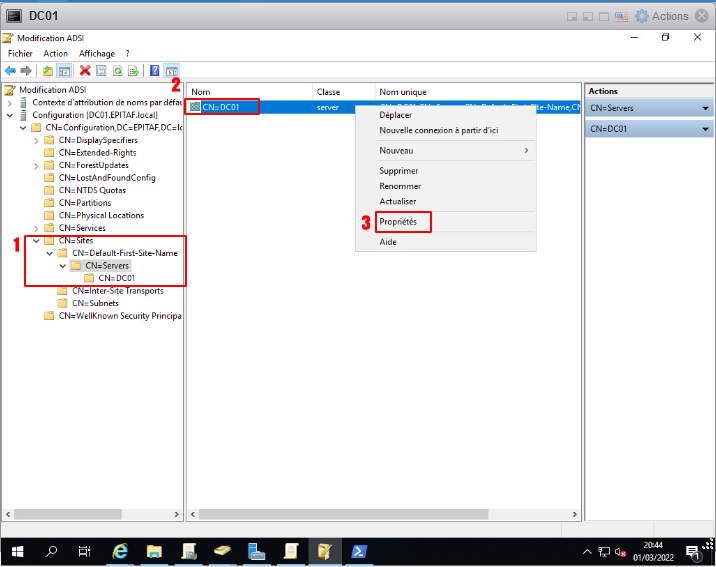
Task: Open the Affichage menu
Action: (97, 53)
